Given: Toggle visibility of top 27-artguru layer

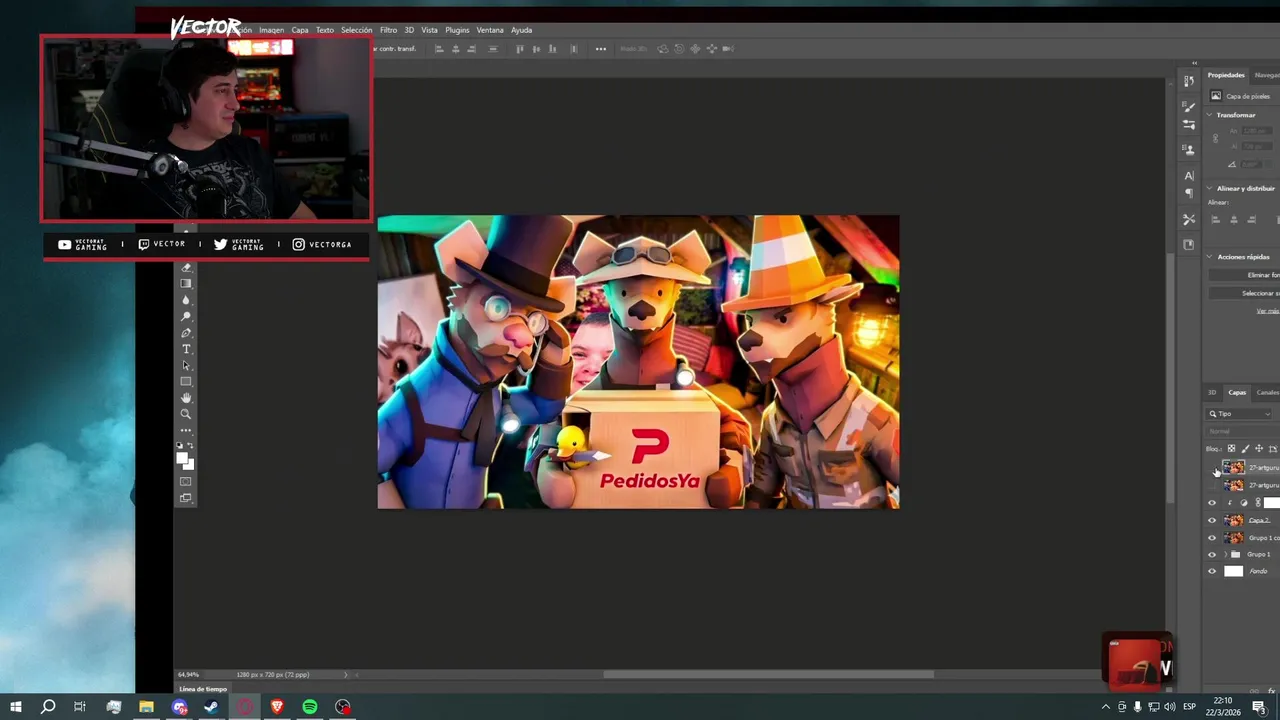Looking at the screenshot, I should 1213,468.
